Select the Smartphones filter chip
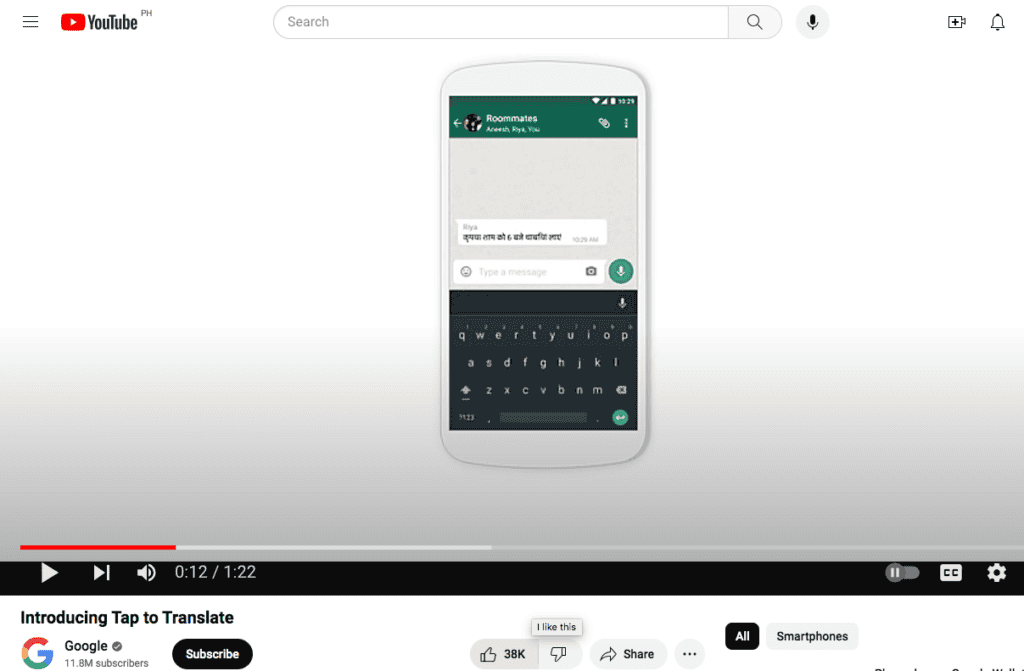This screenshot has height=671, width=1024. point(812,636)
